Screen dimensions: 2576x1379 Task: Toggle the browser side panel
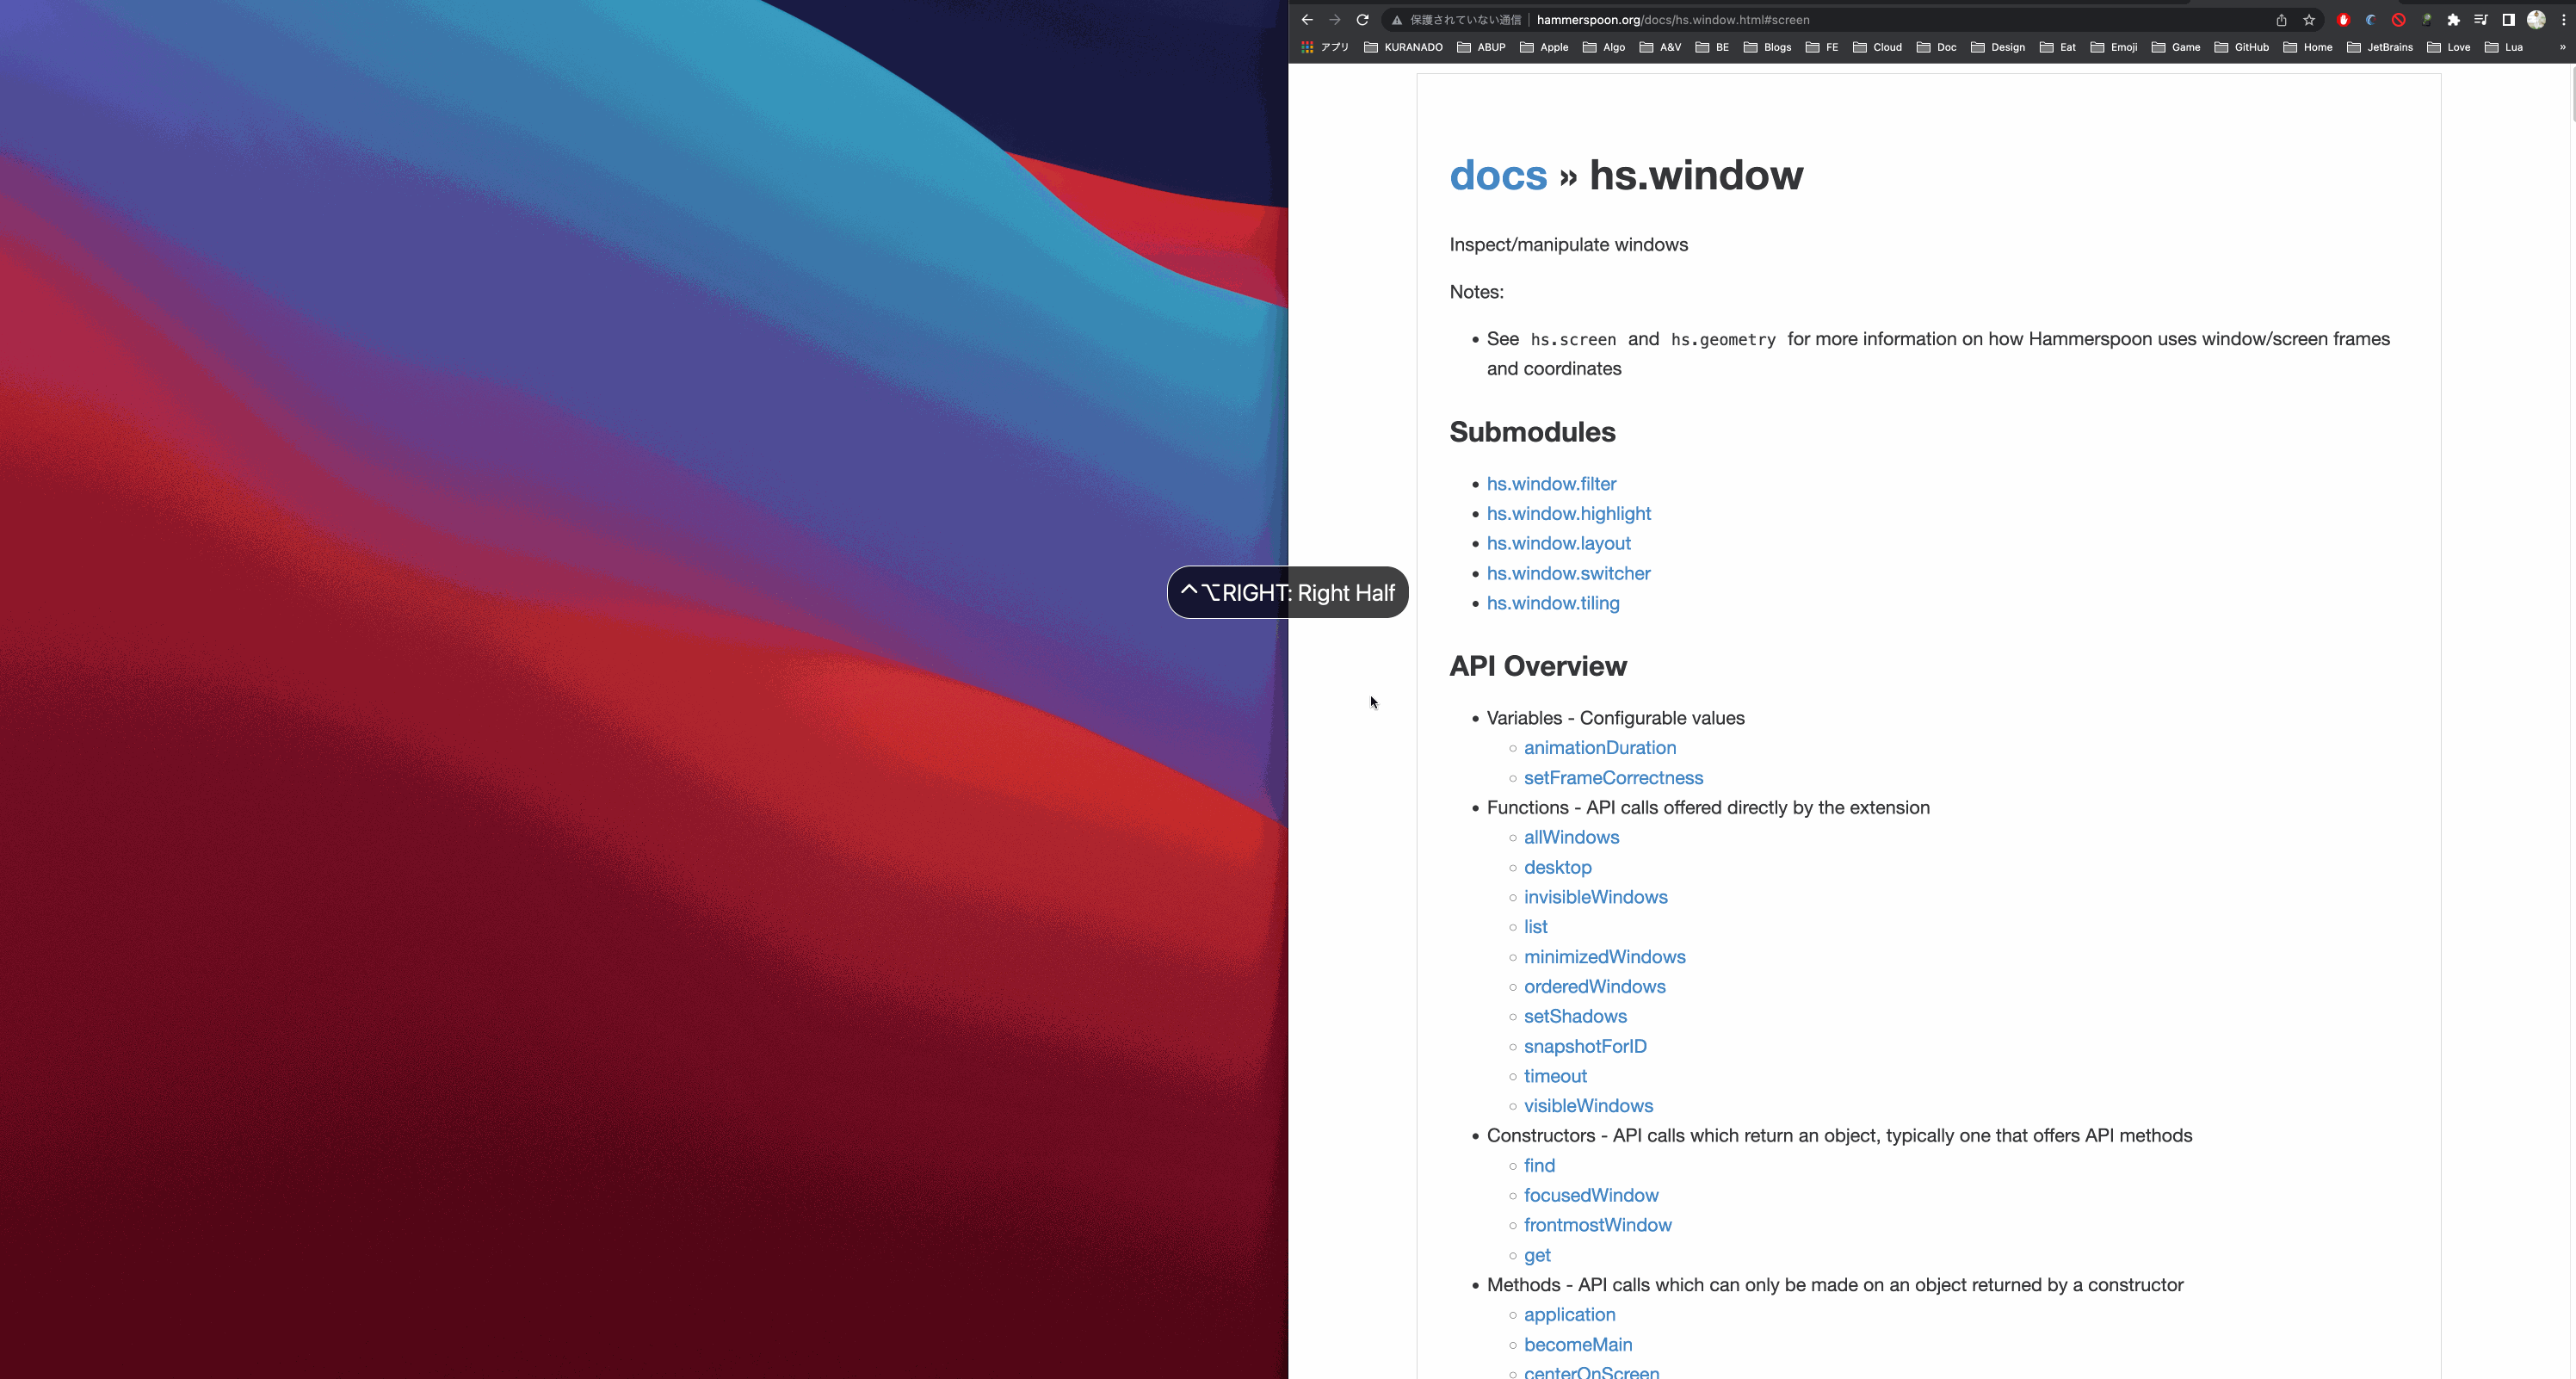2508,20
